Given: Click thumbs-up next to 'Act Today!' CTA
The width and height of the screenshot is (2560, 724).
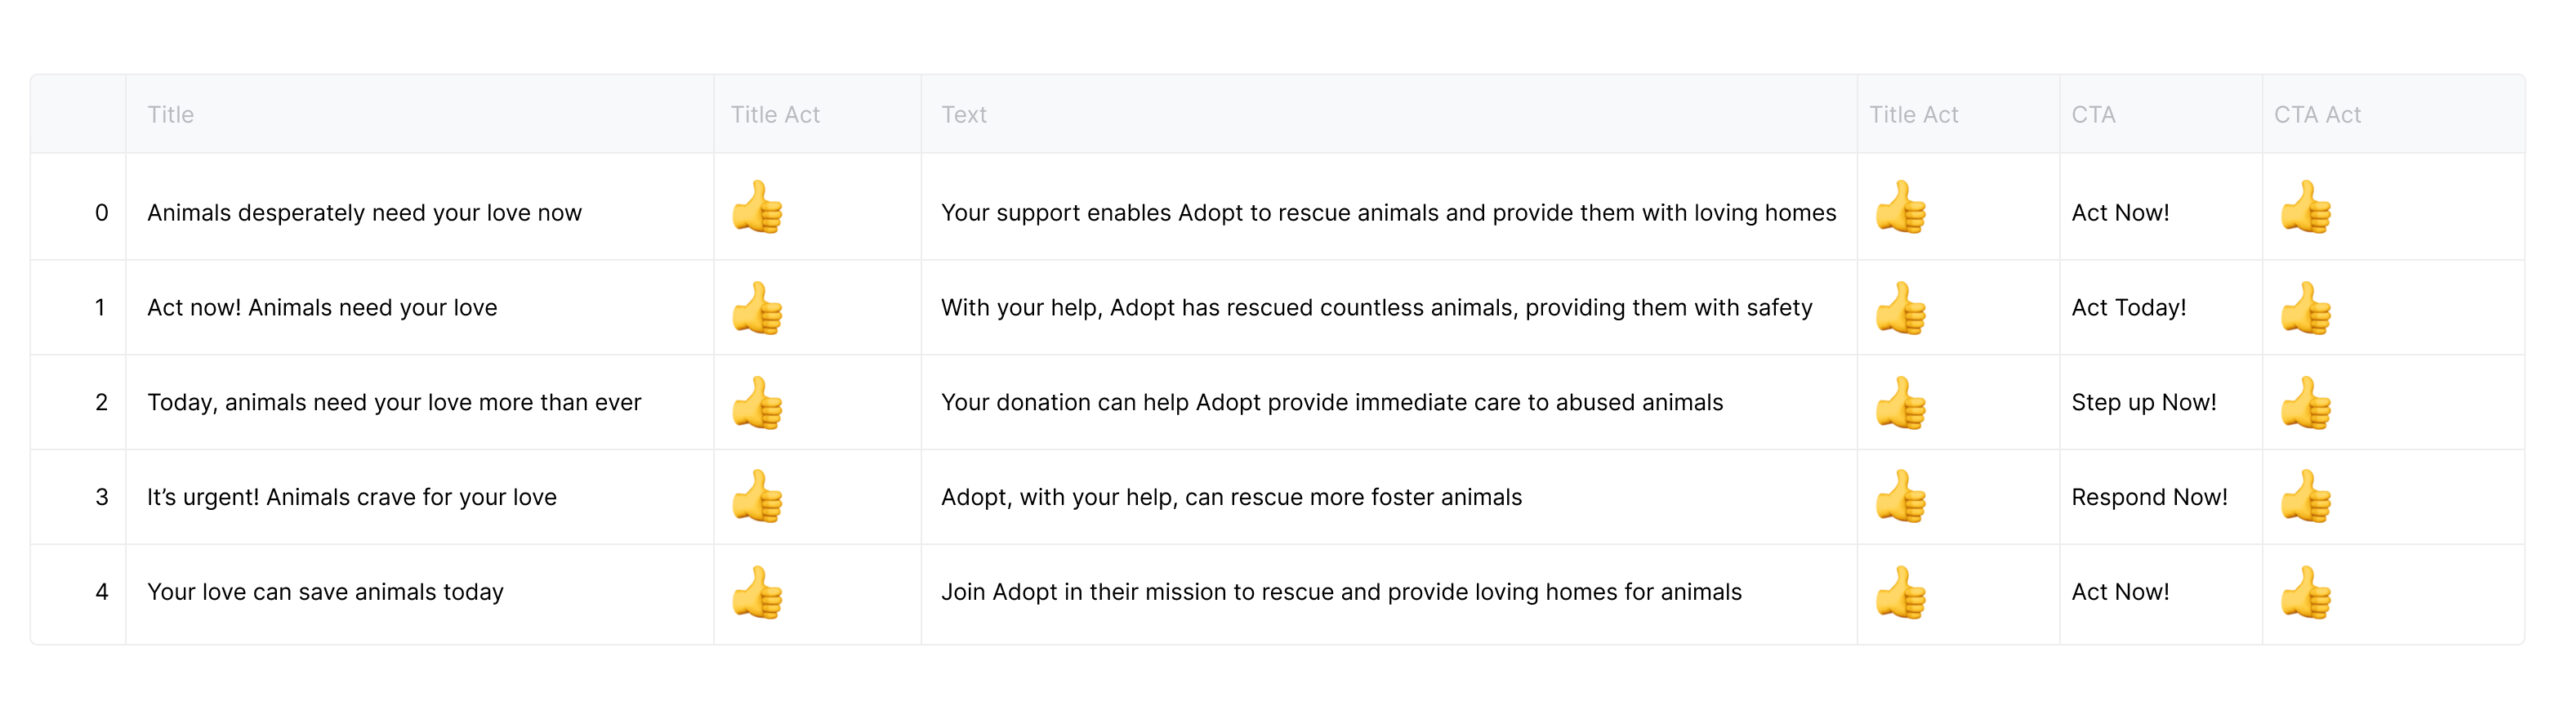Looking at the screenshot, I should 2306,308.
